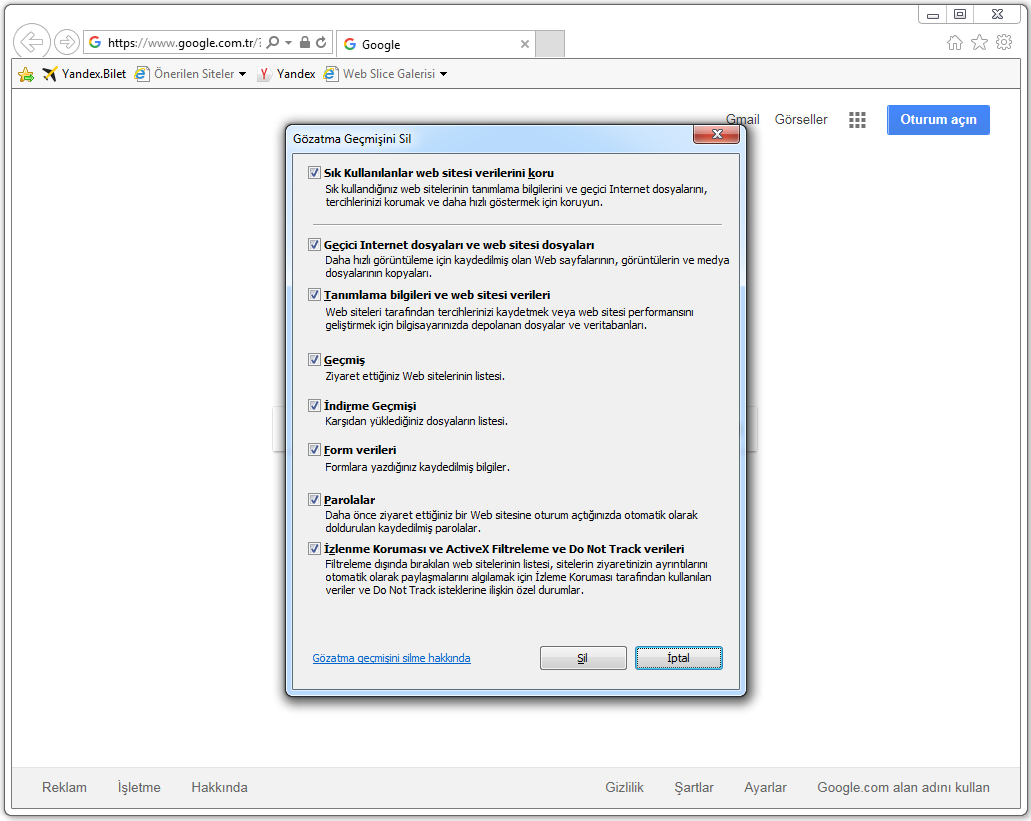1031x821 pixels.
Task: Open the new blank tab button
Action: click(550, 44)
